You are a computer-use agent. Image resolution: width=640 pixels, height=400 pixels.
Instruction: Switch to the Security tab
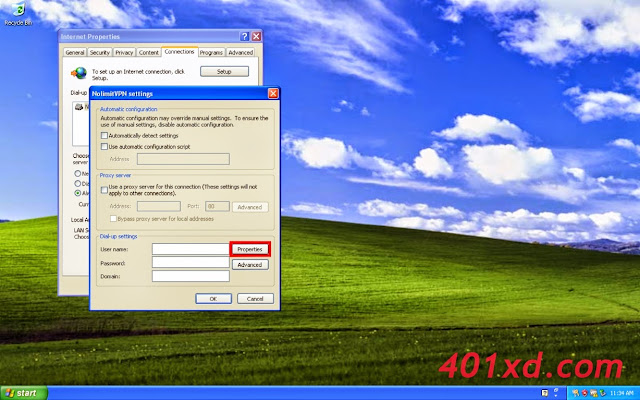tap(100, 53)
